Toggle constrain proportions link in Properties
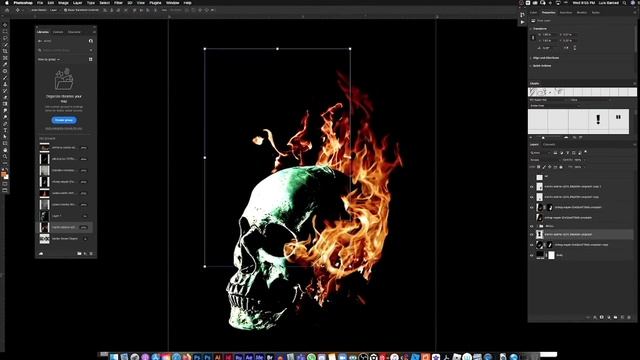Image resolution: width=640 pixels, height=360 pixels. coord(533,38)
